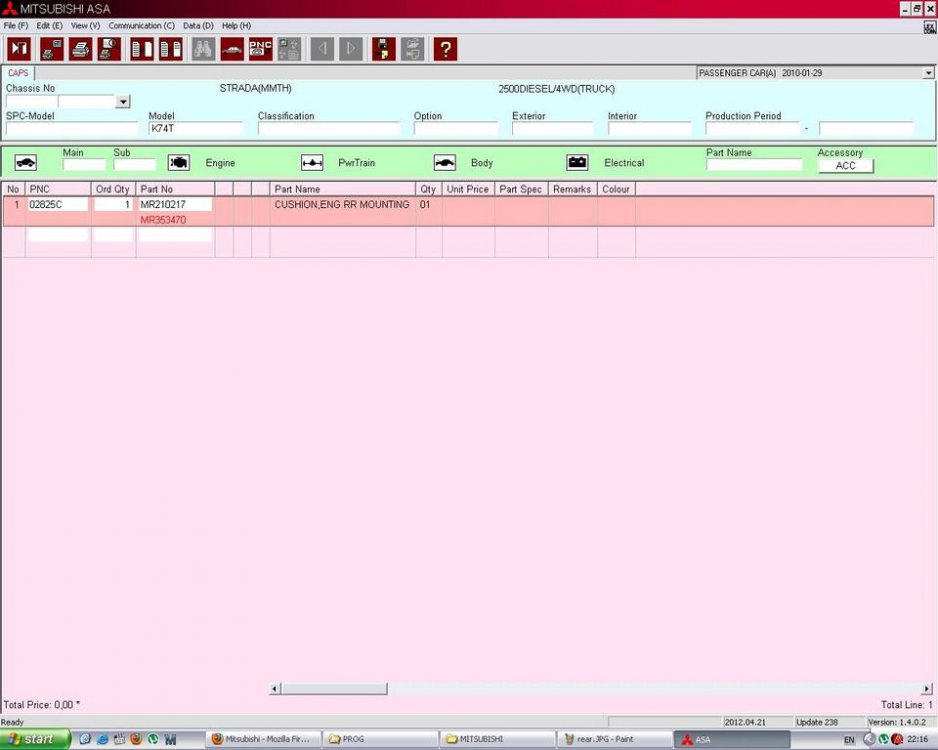Click the print-with-screen toolbar icon
938x750 pixels.
click(x=51, y=48)
